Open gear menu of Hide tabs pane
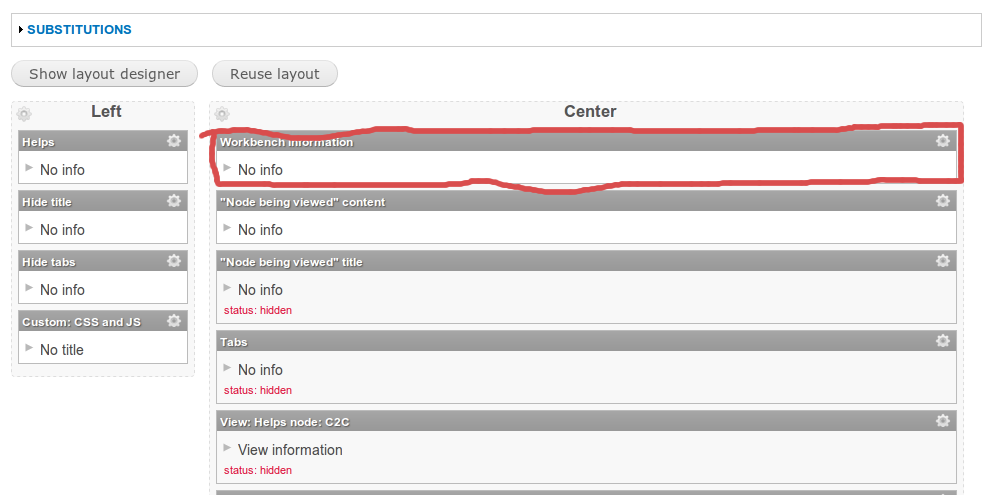Screen dimensions: 997x495 coord(174,260)
